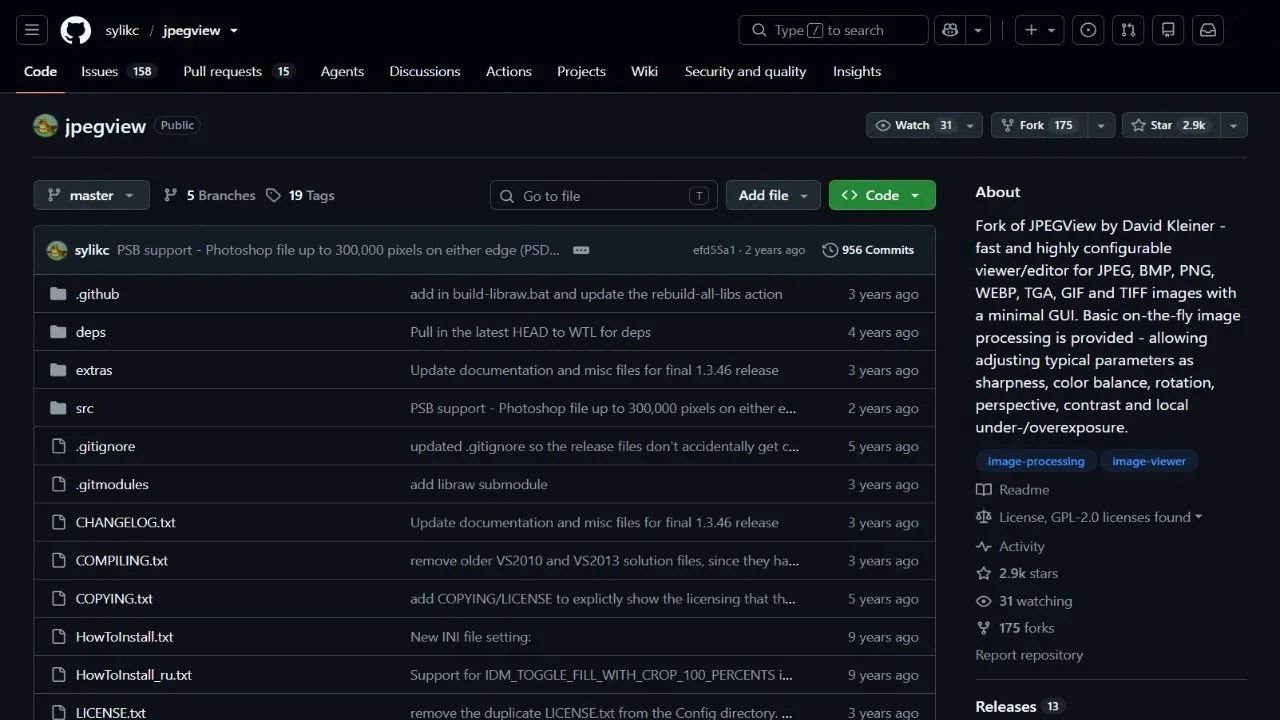Focus the Go to file input
This screenshot has height=720, width=1280.
tap(604, 195)
